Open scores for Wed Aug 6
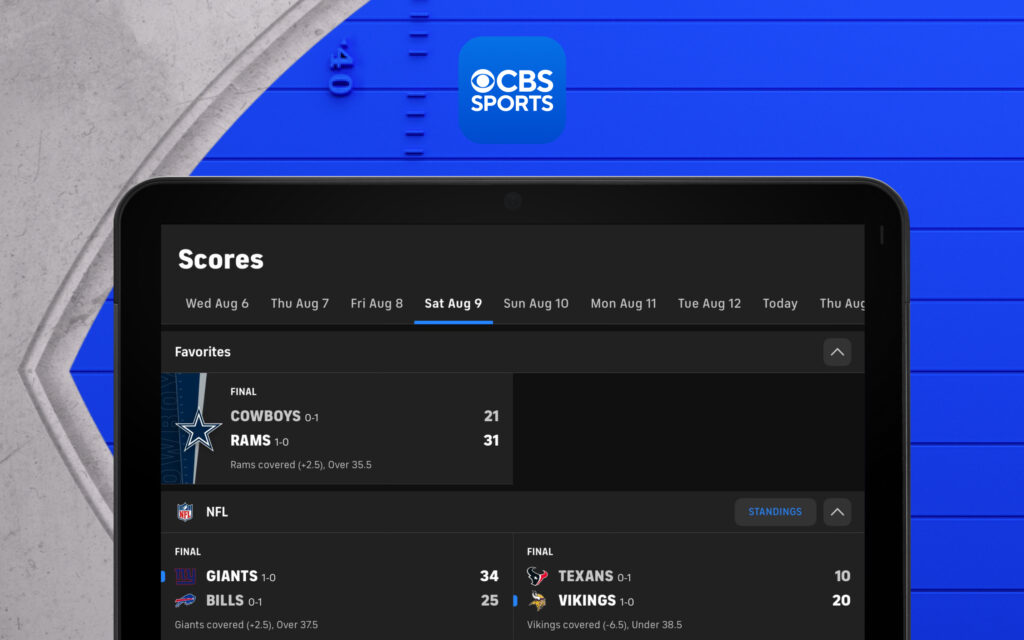Screen dimensions: 1024x640 [217, 303]
